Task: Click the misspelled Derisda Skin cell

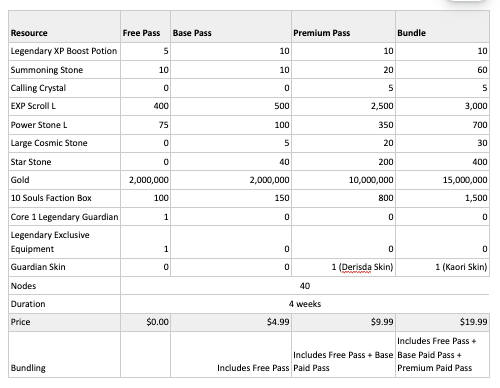Action: click(343, 267)
